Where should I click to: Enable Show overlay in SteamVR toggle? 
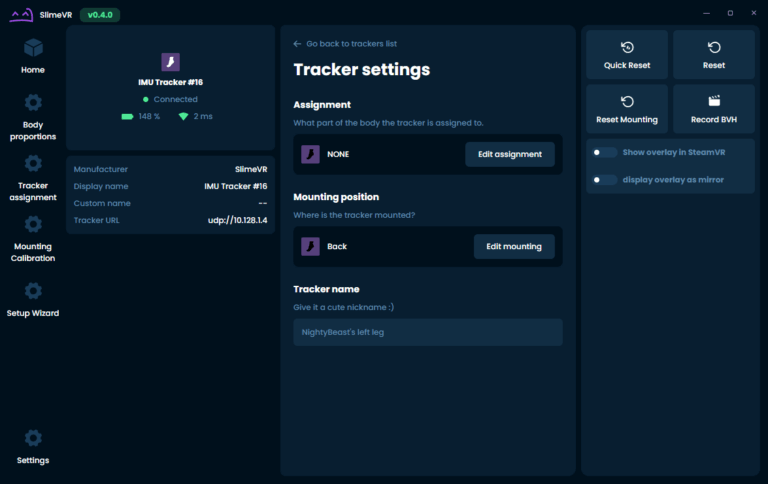[x=604, y=152]
